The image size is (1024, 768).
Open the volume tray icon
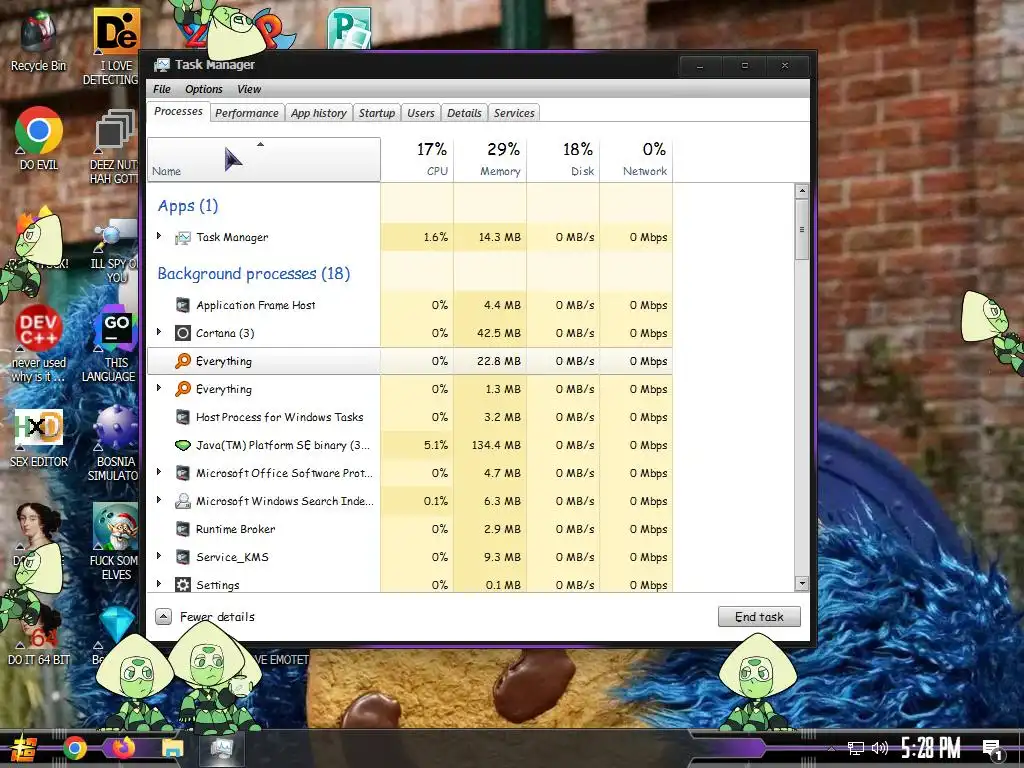[880, 748]
